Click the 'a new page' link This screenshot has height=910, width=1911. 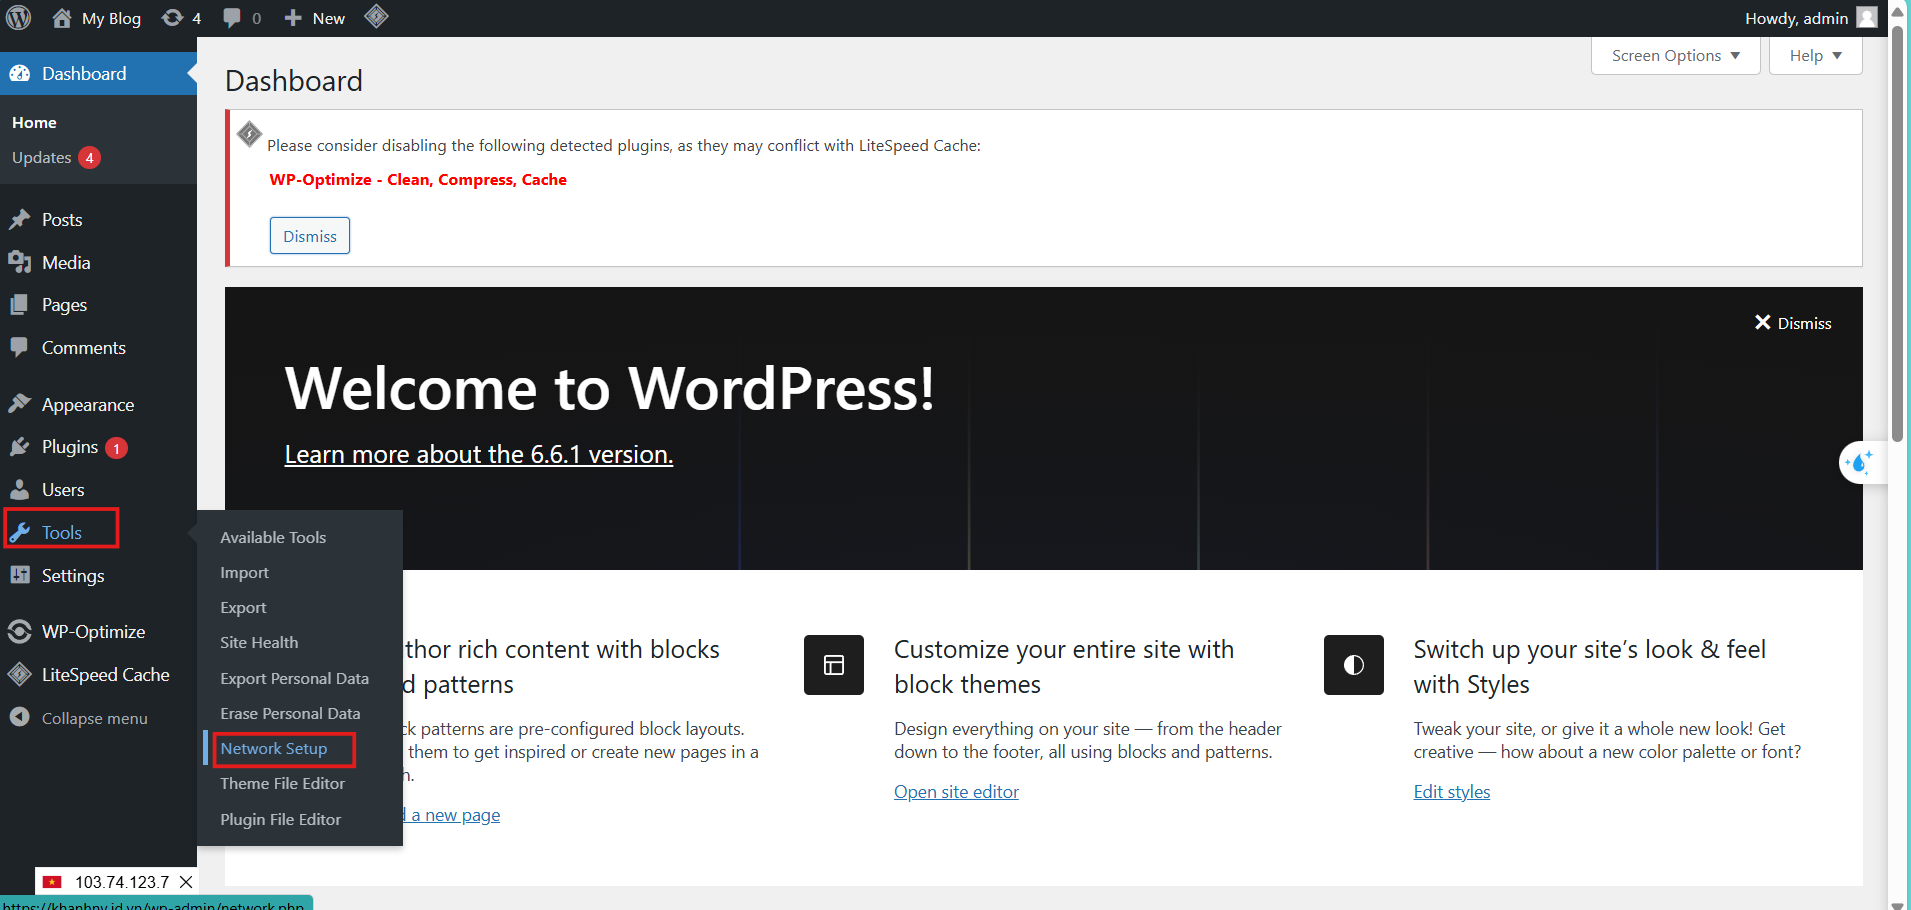455,815
